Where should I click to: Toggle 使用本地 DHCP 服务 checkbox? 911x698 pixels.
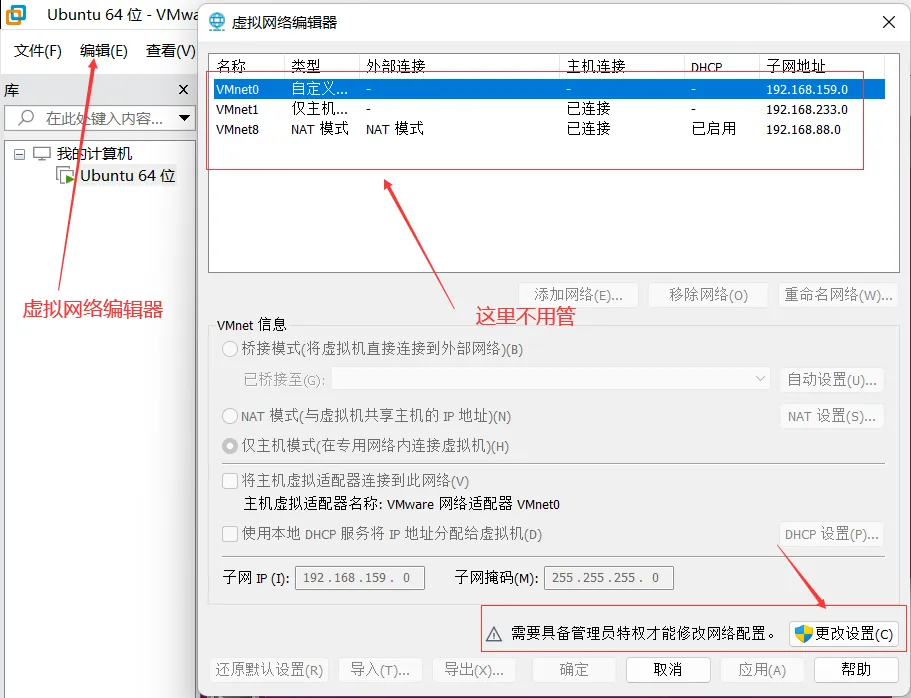pos(230,534)
